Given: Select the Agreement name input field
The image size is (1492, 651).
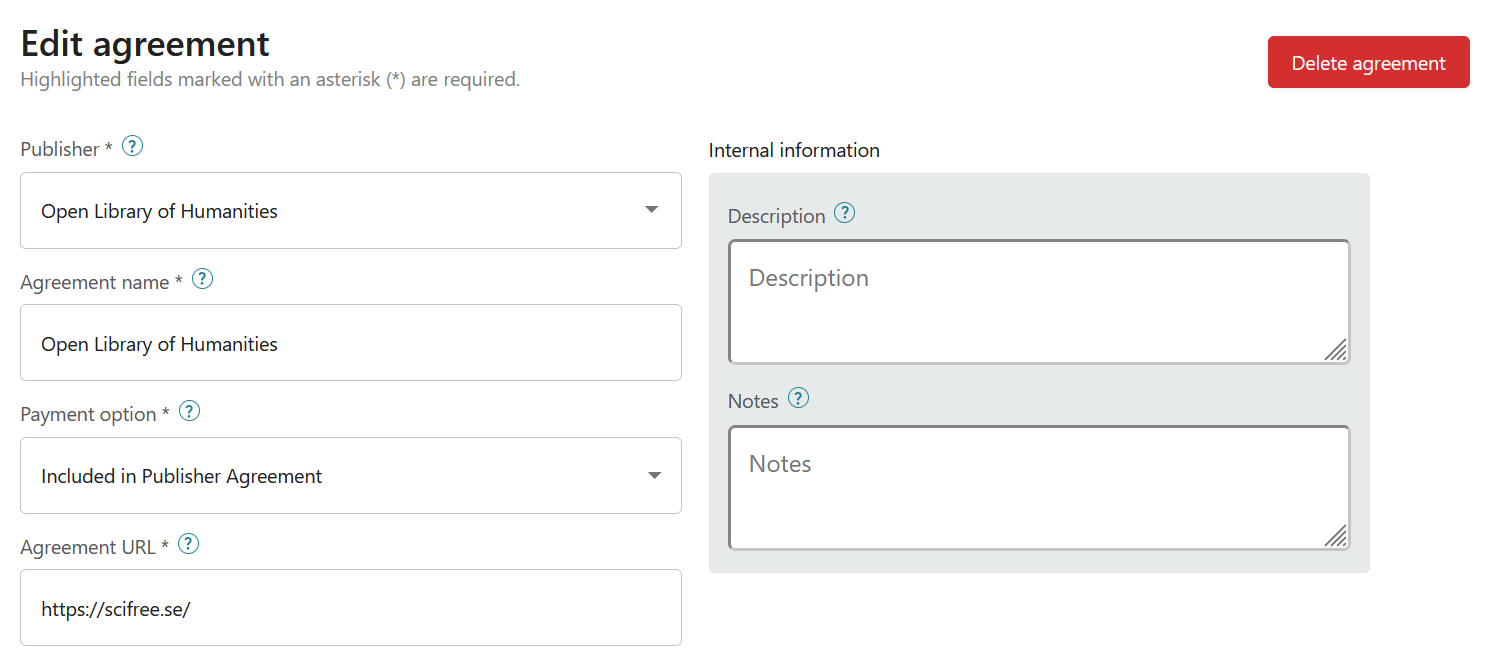Looking at the screenshot, I should pos(350,342).
